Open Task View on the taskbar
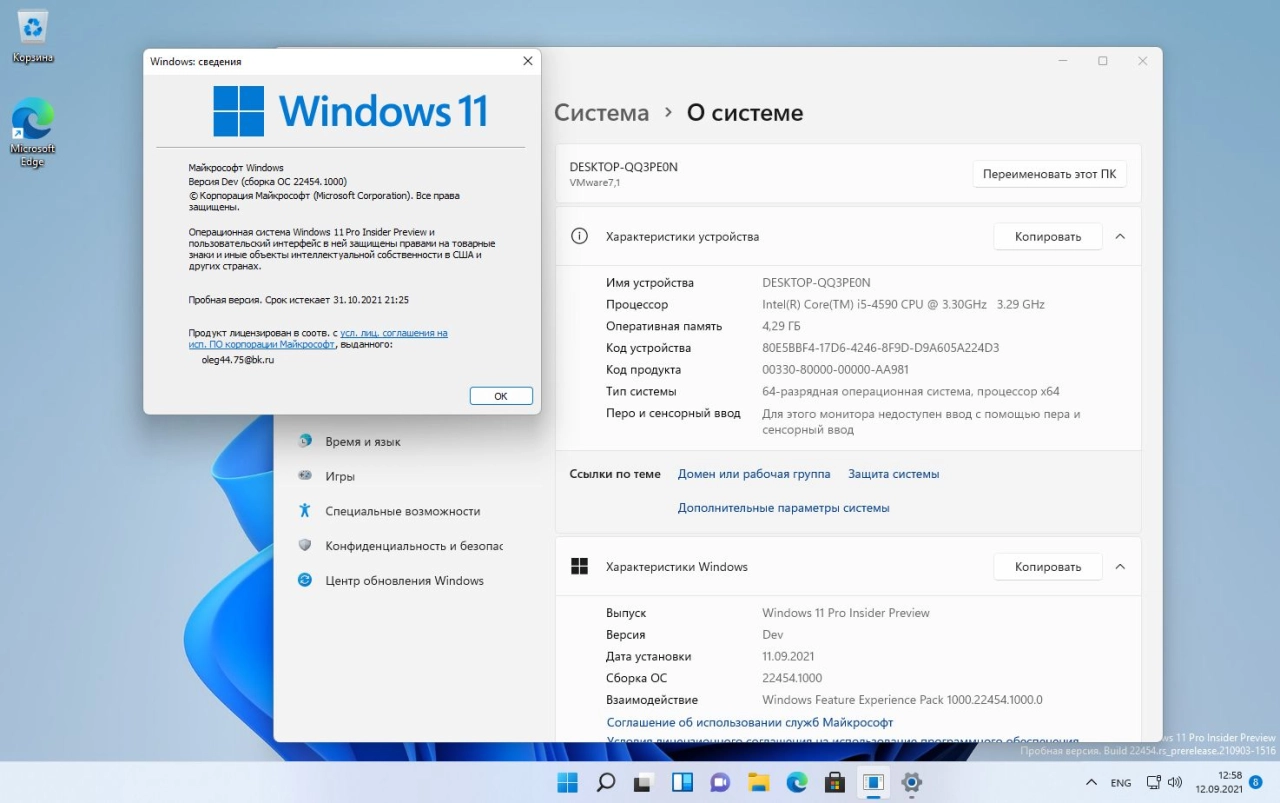The image size is (1280, 803). click(x=643, y=782)
